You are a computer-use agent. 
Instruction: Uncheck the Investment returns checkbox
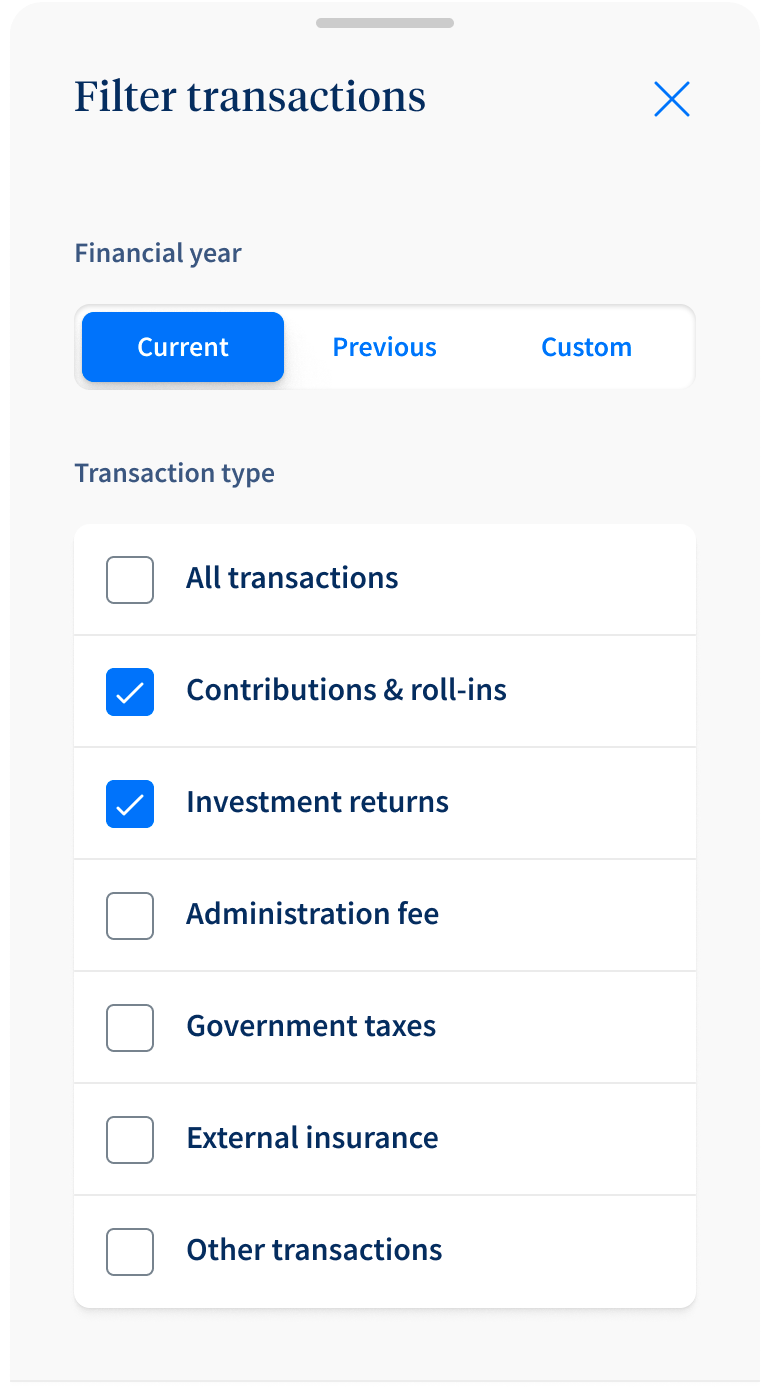click(x=130, y=804)
